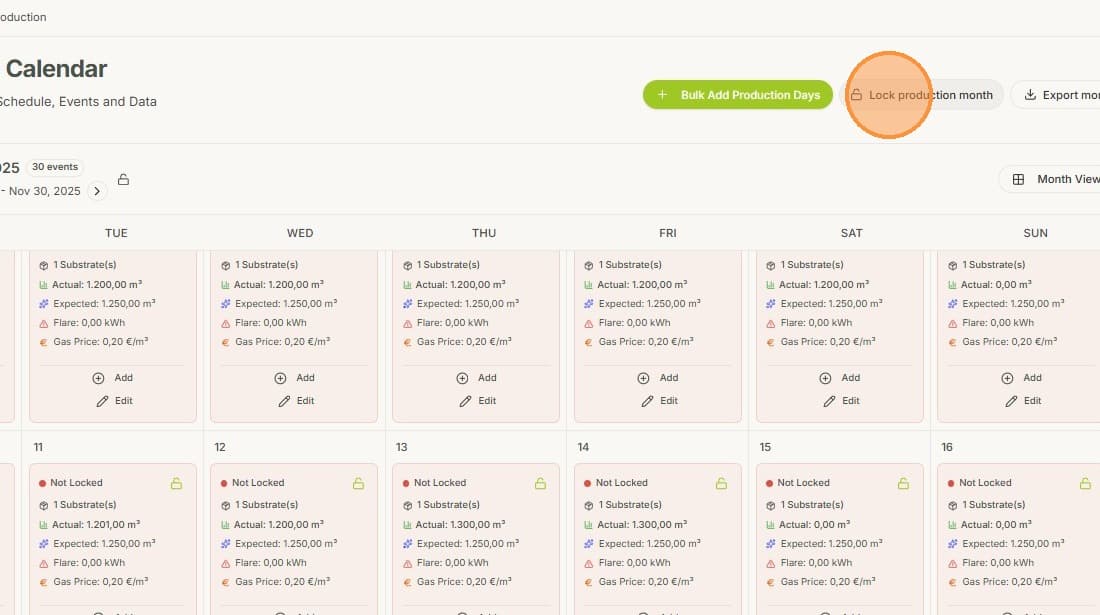The height and width of the screenshot is (615, 1100).
Task: Click the Lock production month button
Action: (922, 95)
